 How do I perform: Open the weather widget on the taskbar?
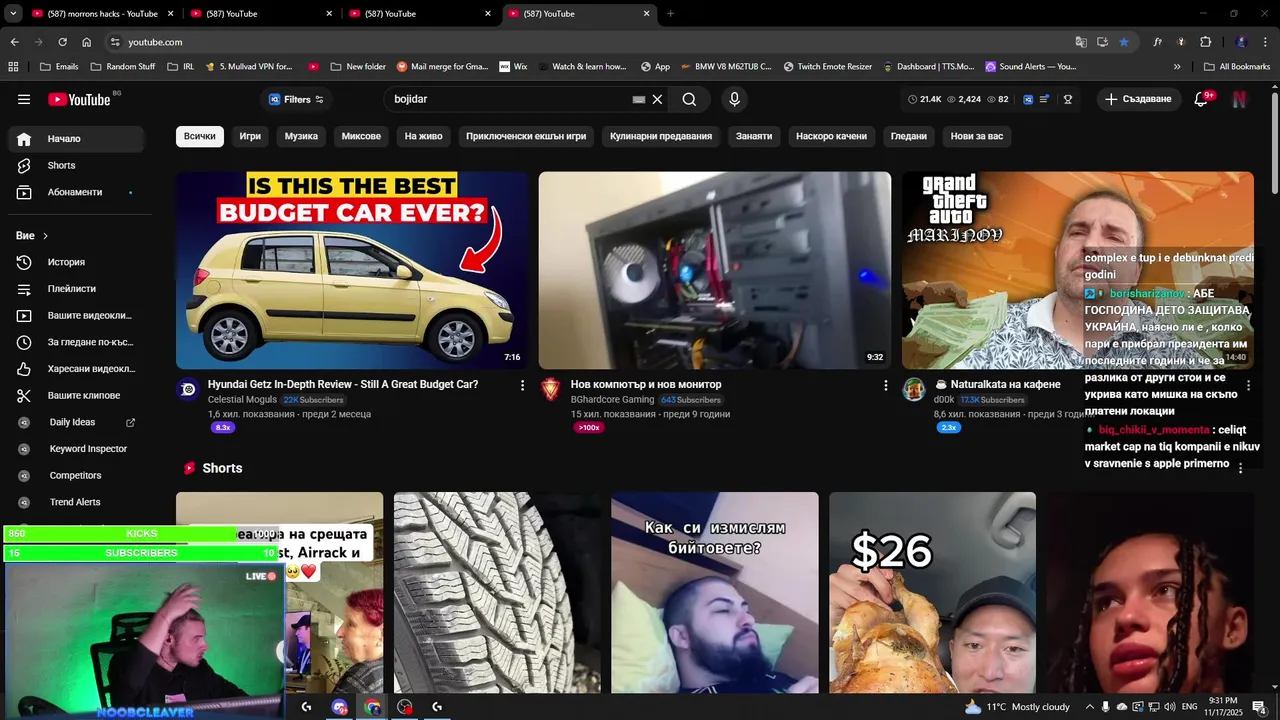[1017, 707]
